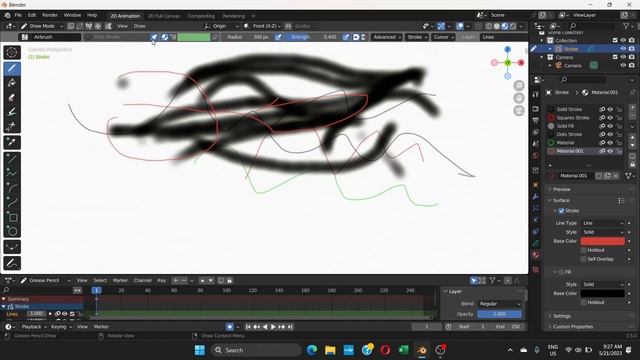
Task: Select the Tint tool
Action: pos(12,111)
